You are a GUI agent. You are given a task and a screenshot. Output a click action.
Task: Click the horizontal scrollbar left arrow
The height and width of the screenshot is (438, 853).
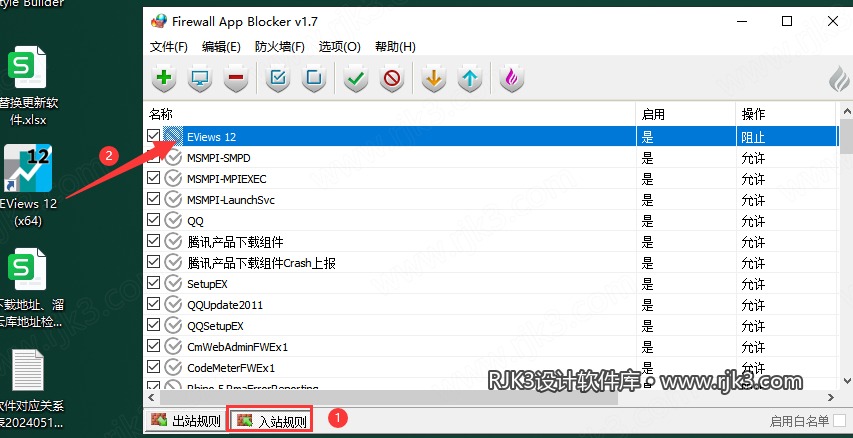pos(152,398)
